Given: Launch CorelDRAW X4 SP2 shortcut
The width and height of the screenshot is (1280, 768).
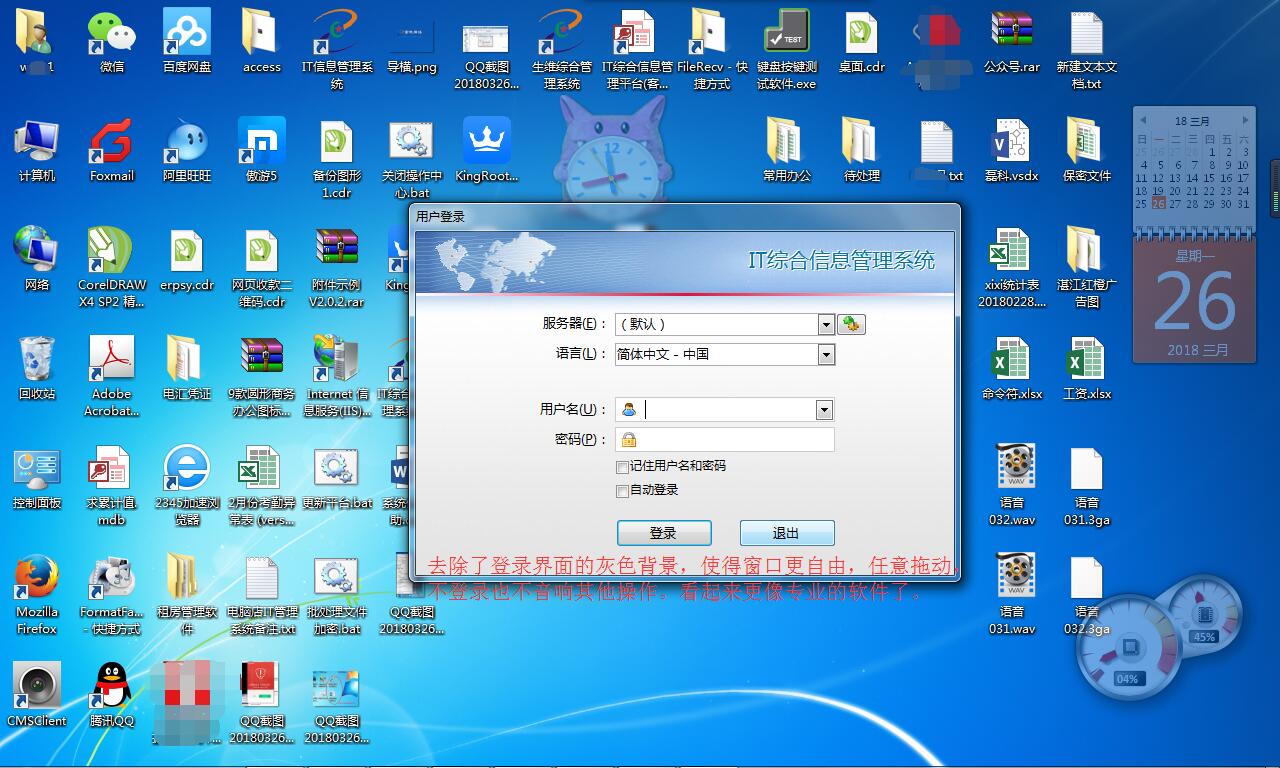Looking at the screenshot, I should click(x=112, y=268).
